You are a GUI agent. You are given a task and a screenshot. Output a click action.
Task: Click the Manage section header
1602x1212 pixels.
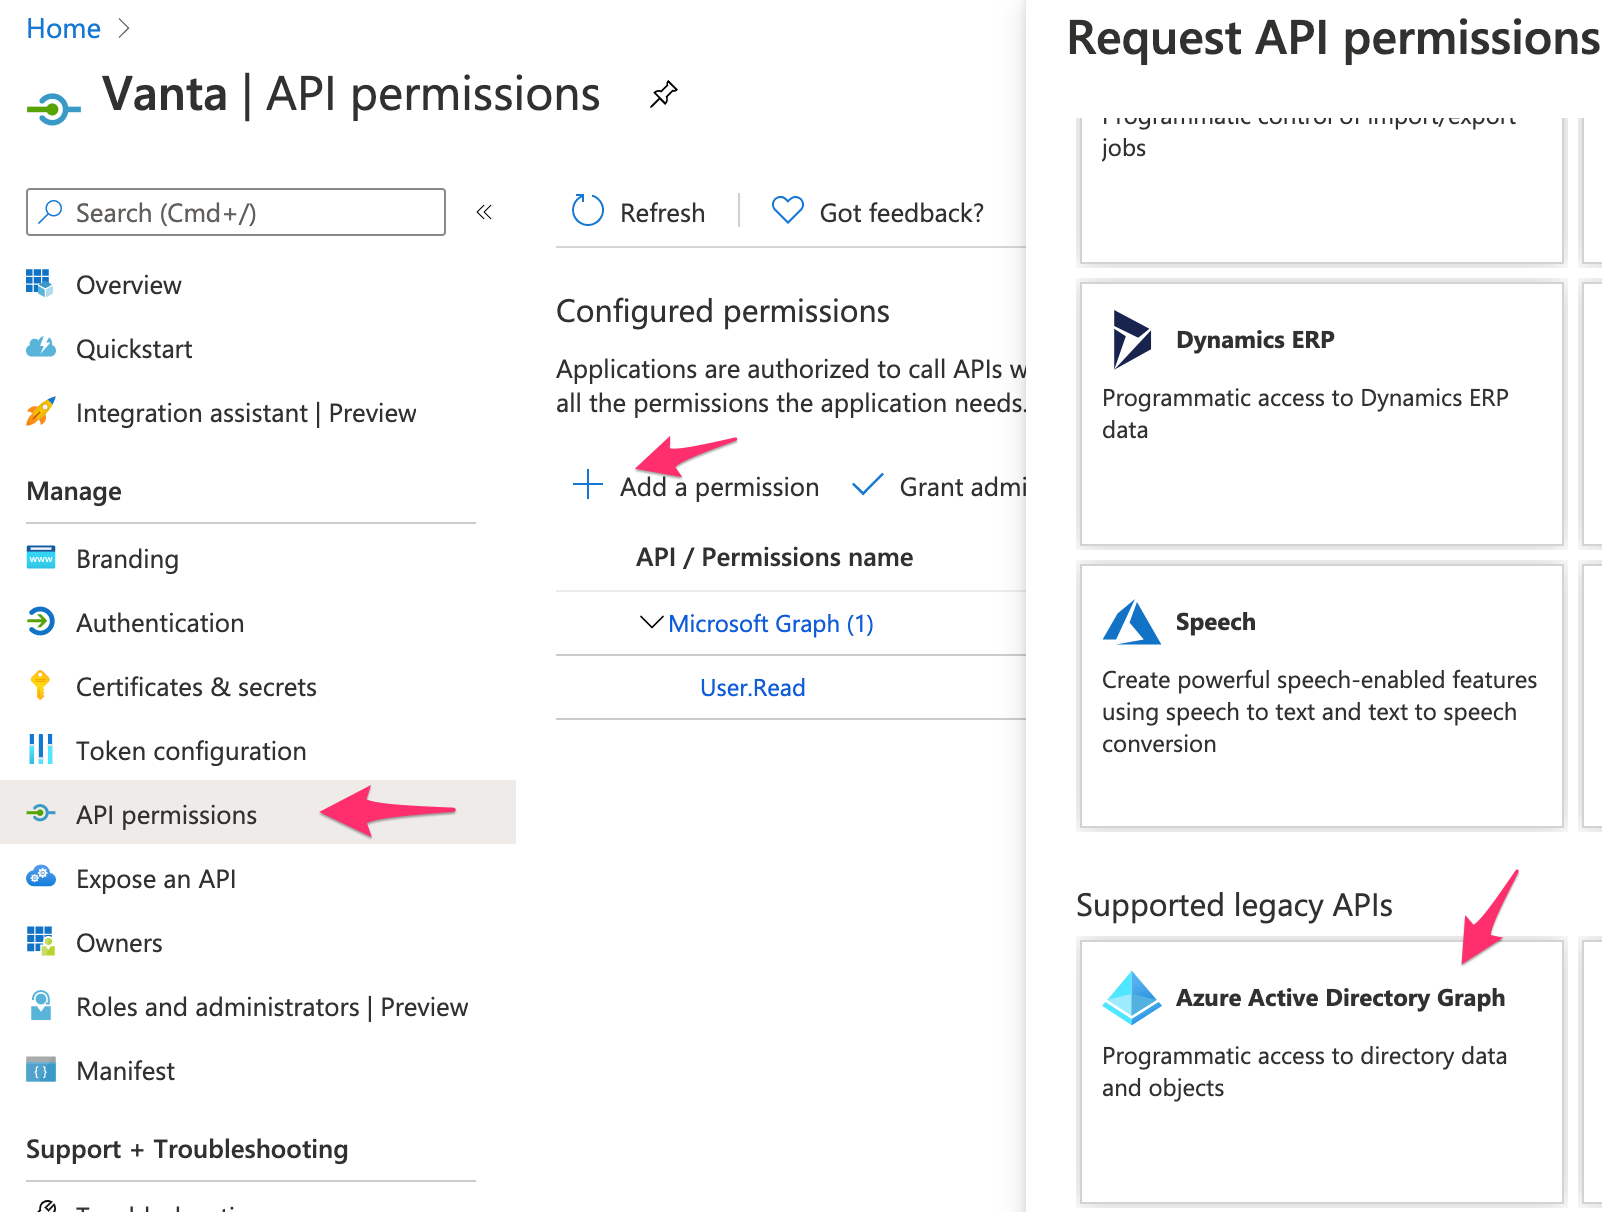click(x=74, y=491)
